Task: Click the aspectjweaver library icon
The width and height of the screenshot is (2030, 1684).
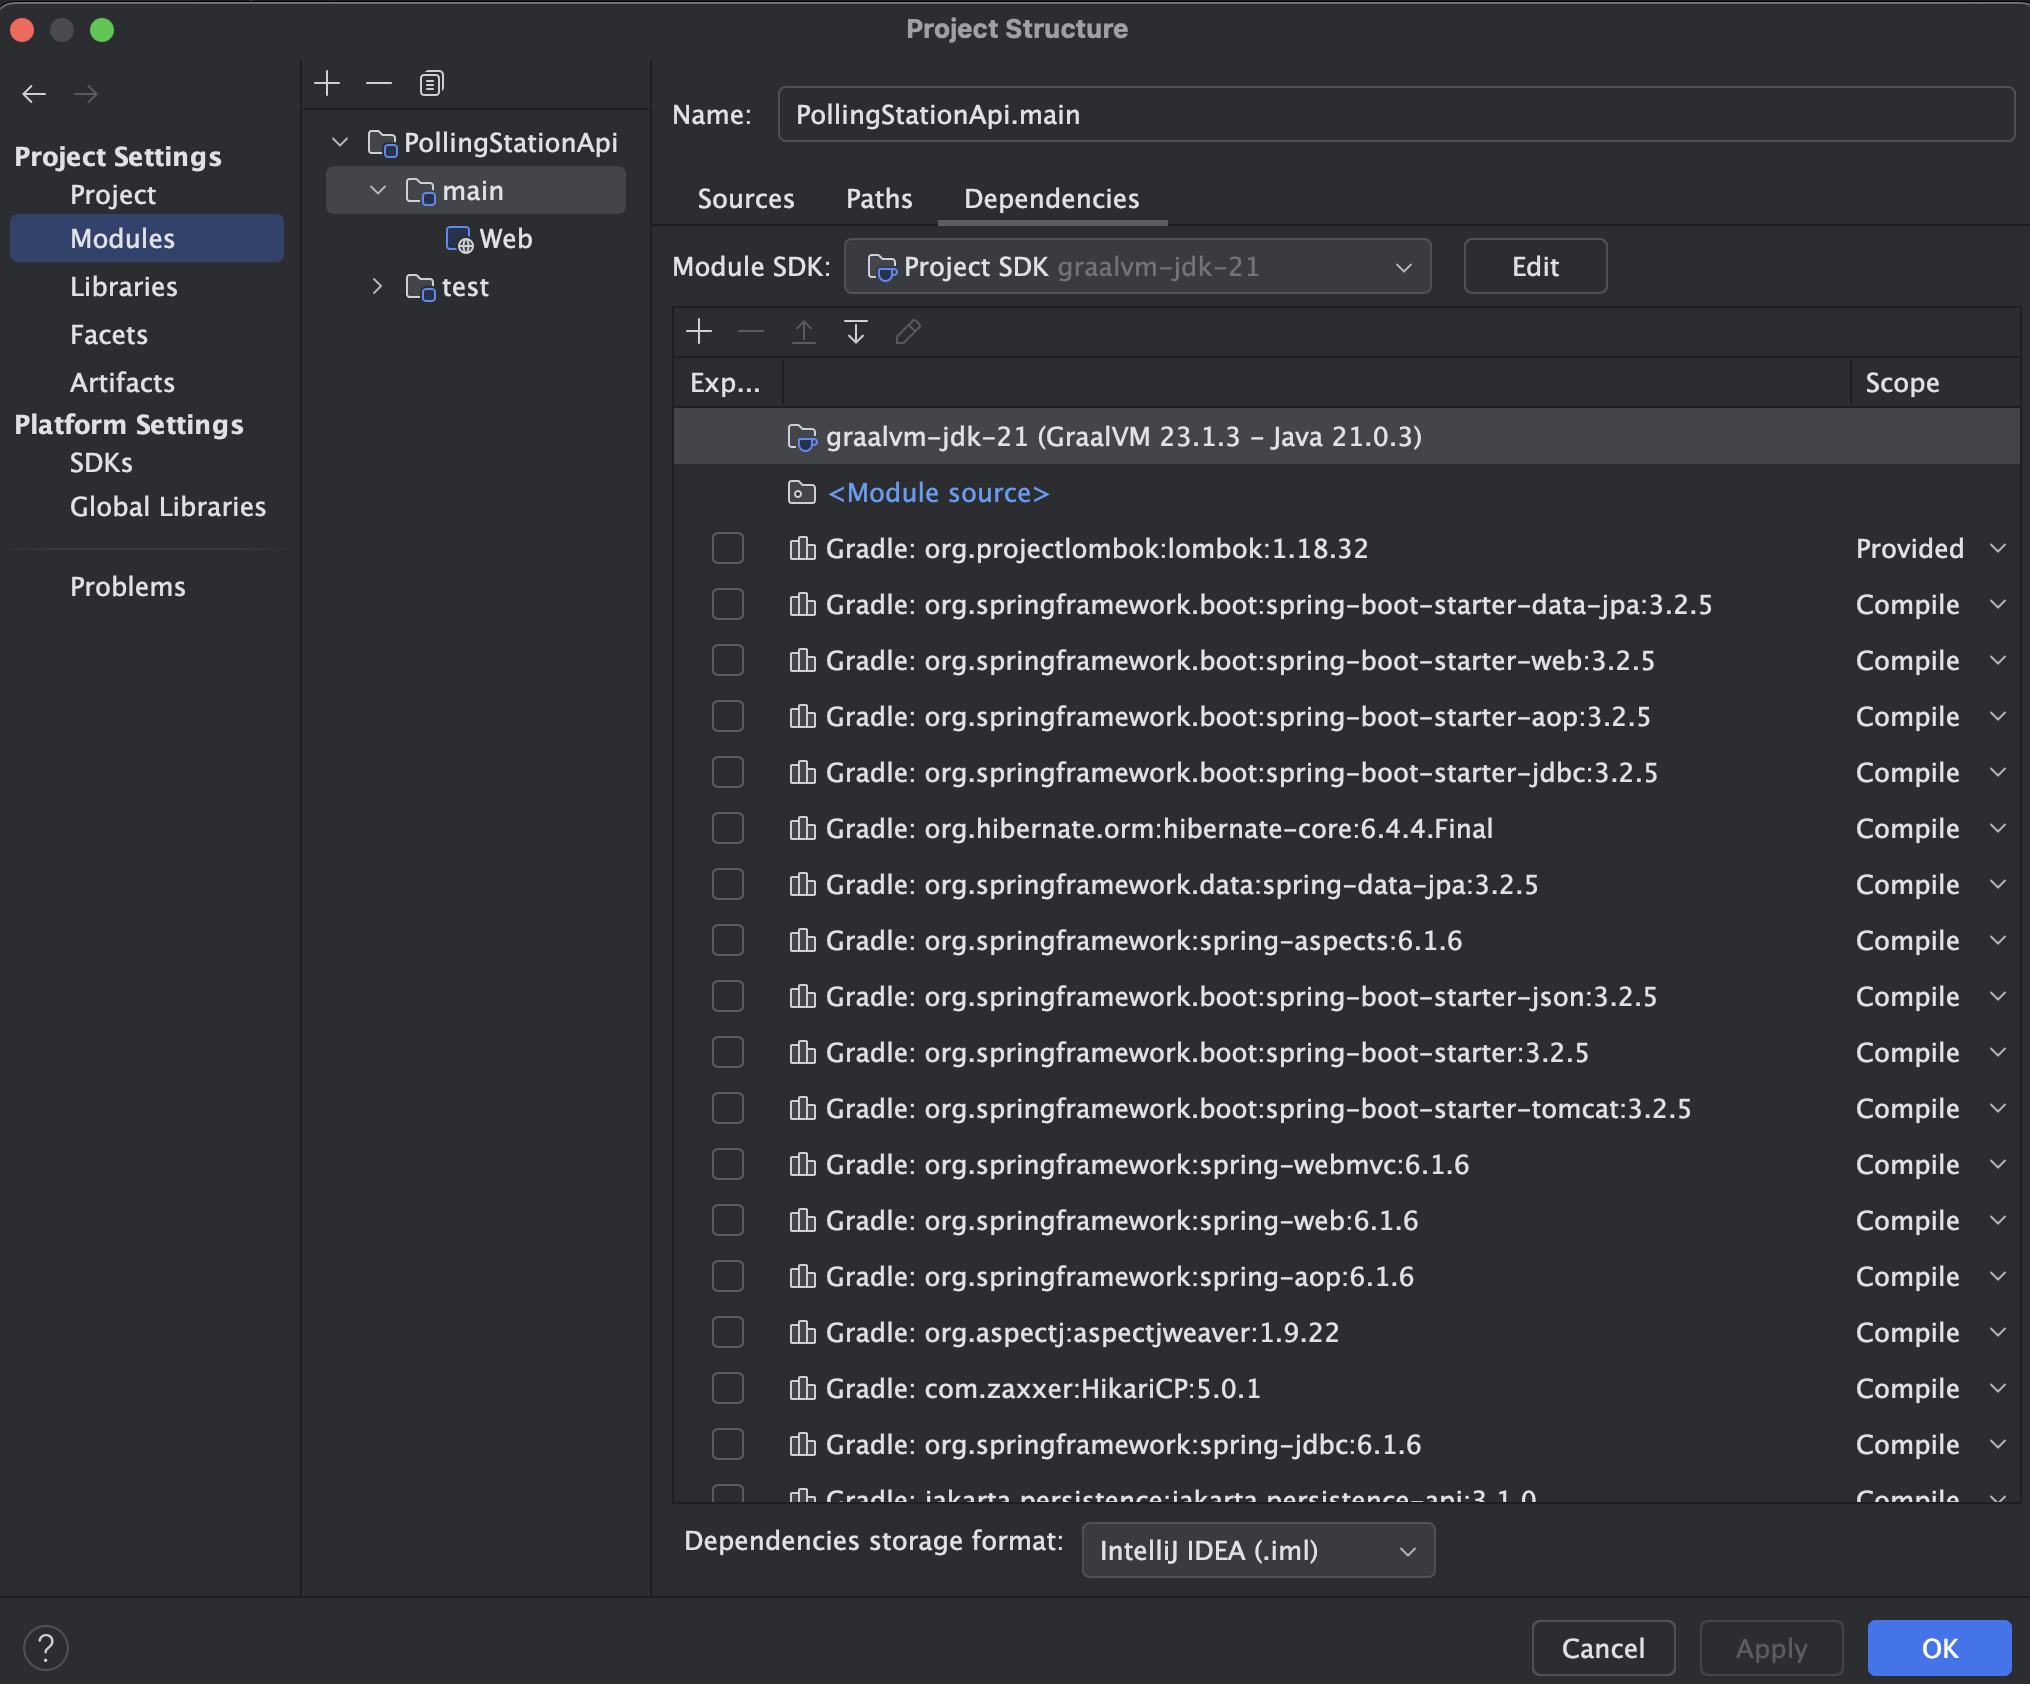Action: coord(802,1333)
